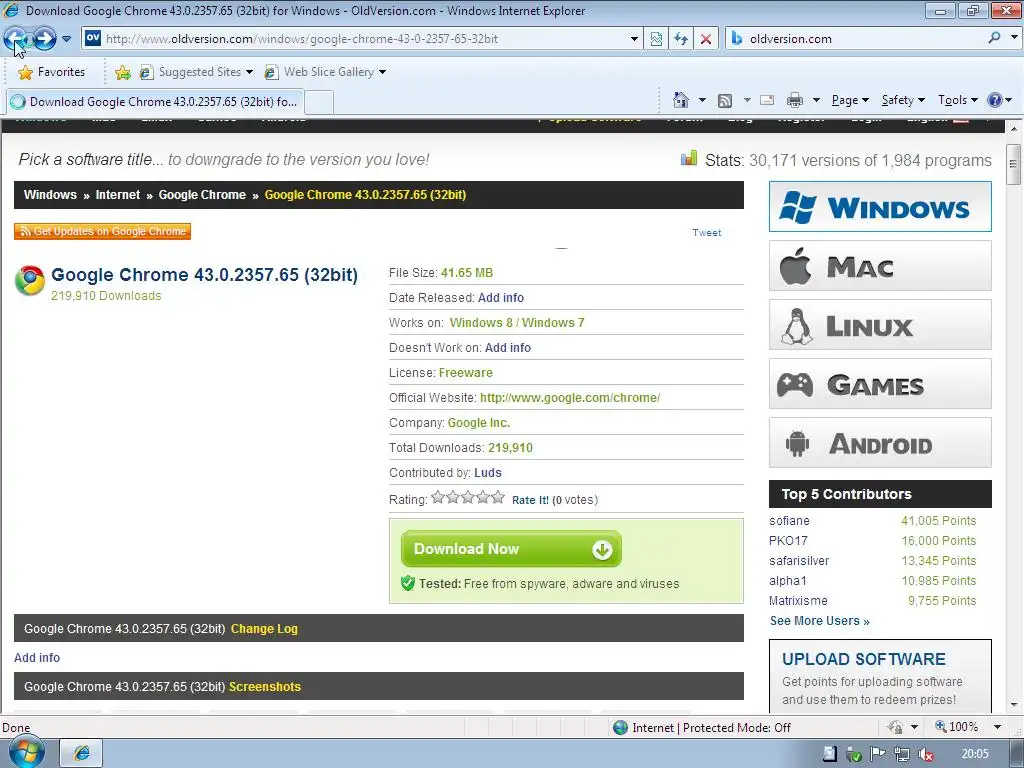
Task: Click Windows breadcrumb link
Action: [x=50, y=195]
